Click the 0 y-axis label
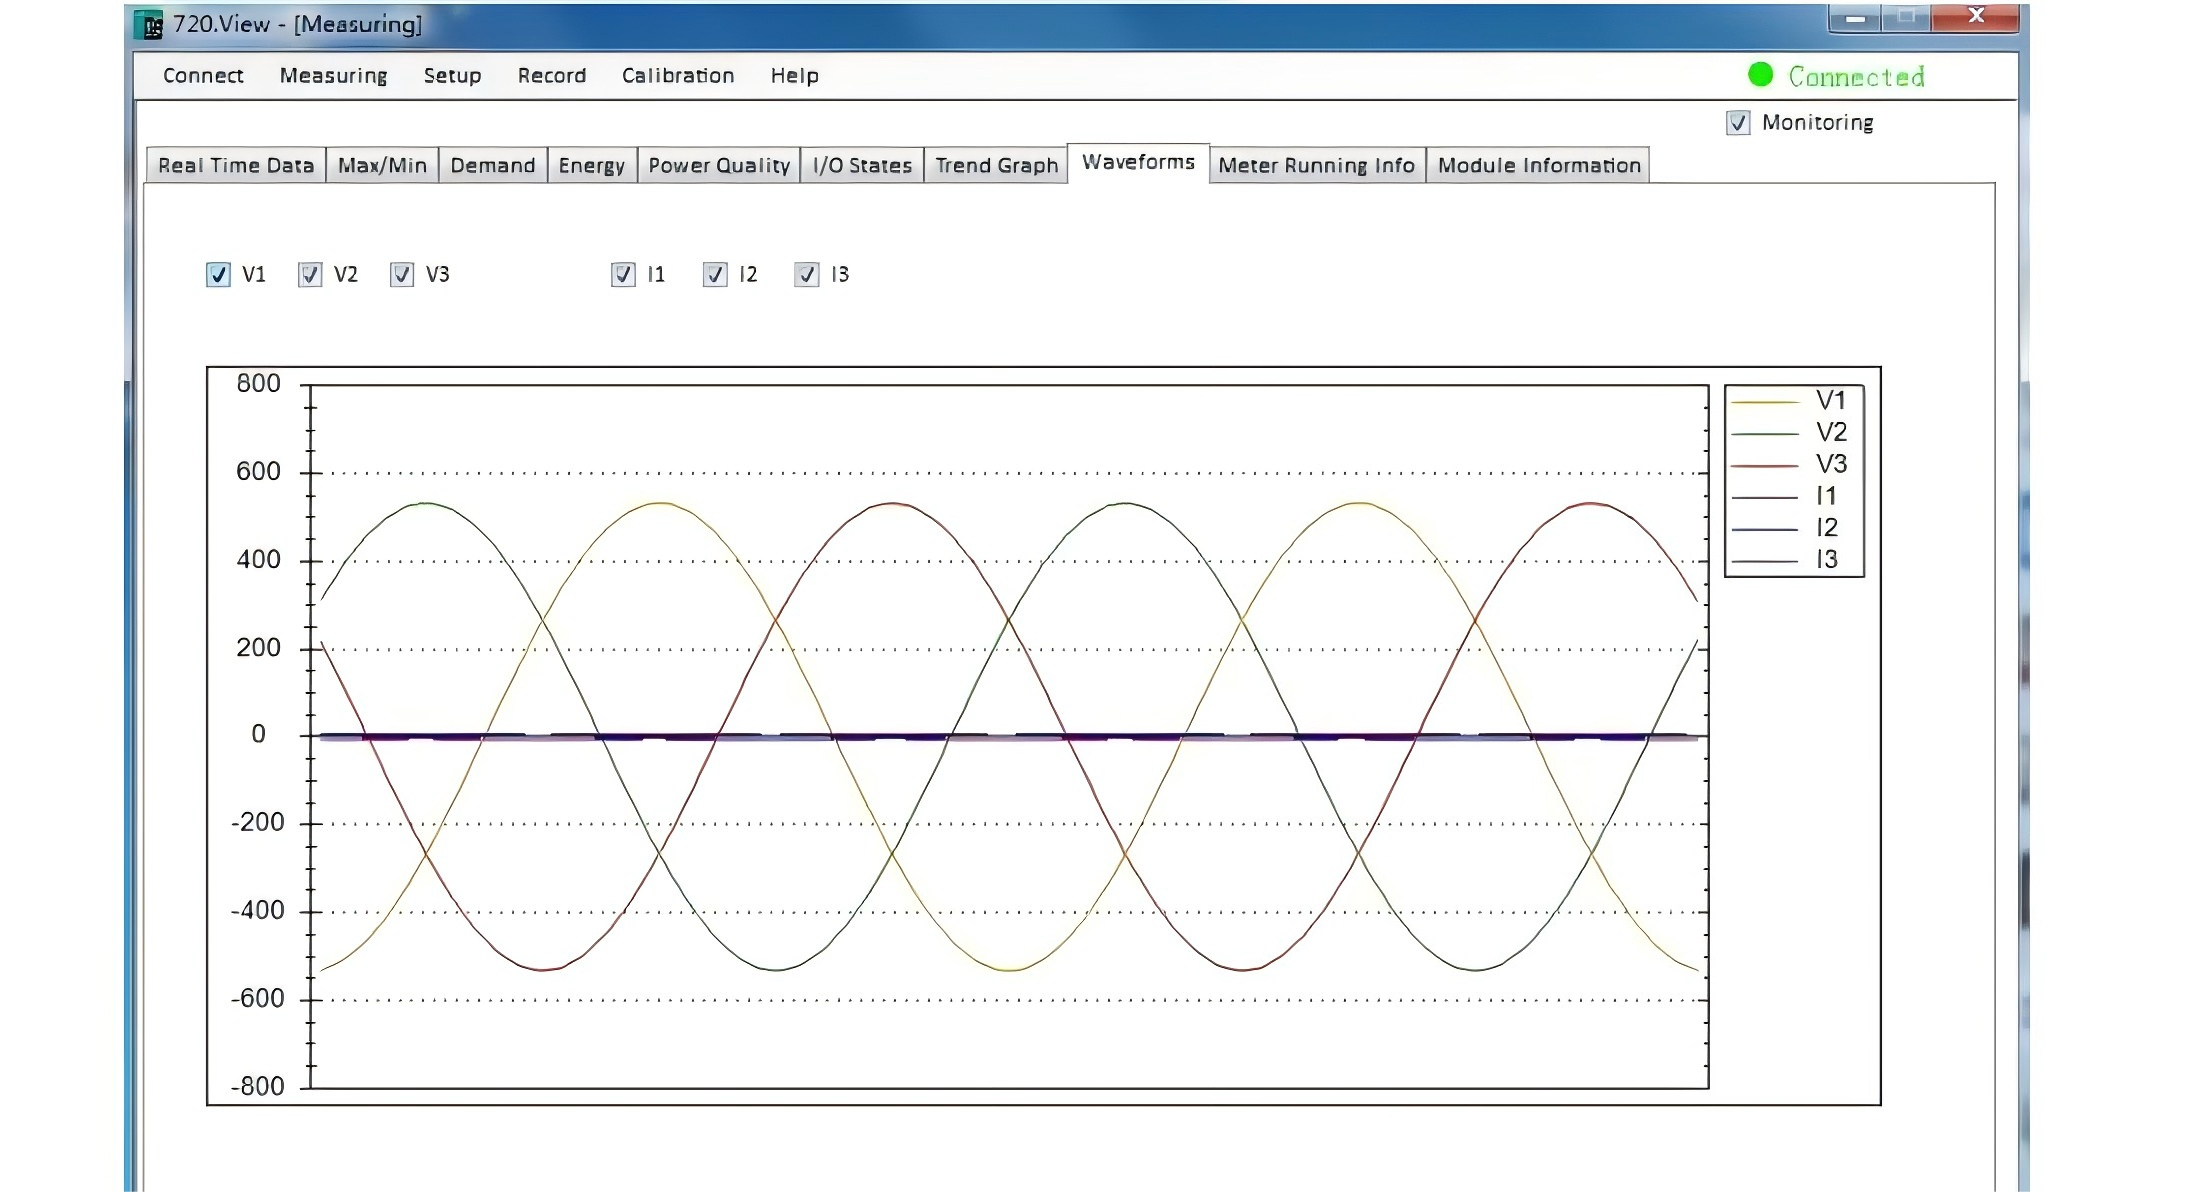Viewport: 2204px width, 1192px height. tap(259, 735)
